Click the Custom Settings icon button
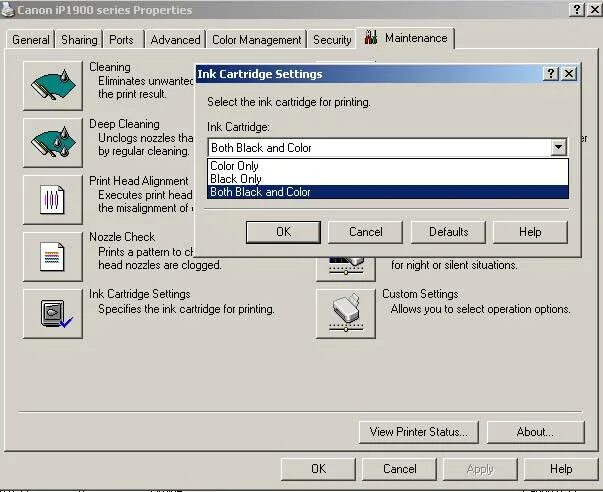 click(346, 314)
